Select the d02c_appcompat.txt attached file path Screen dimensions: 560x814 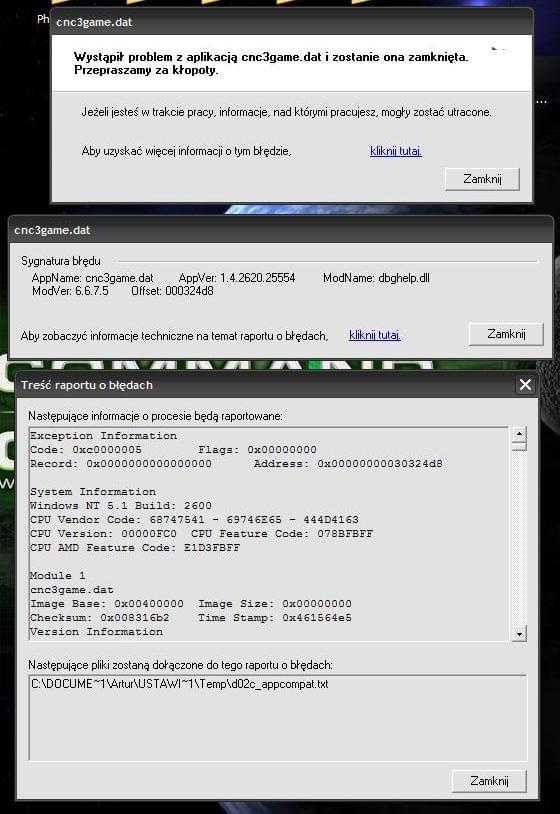pos(180,684)
